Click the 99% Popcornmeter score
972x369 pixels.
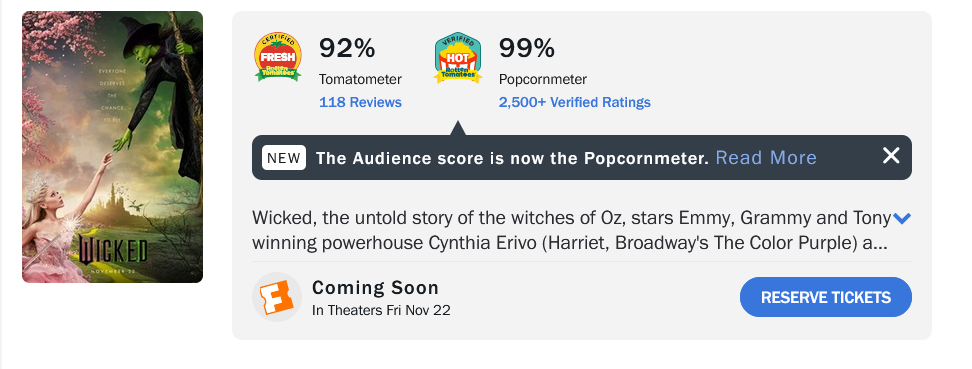[x=527, y=48]
